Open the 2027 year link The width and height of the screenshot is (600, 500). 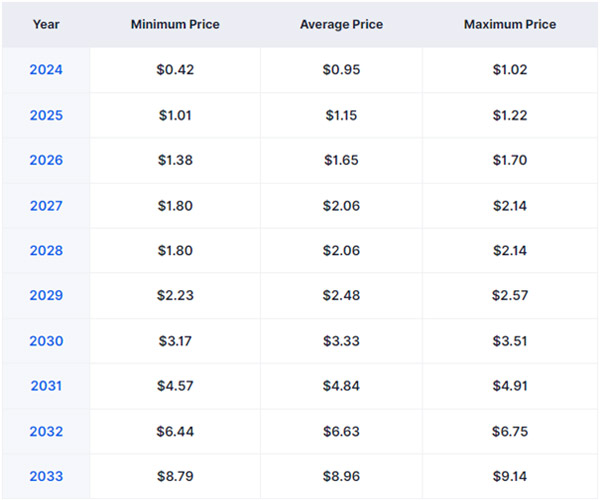(x=46, y=206)
